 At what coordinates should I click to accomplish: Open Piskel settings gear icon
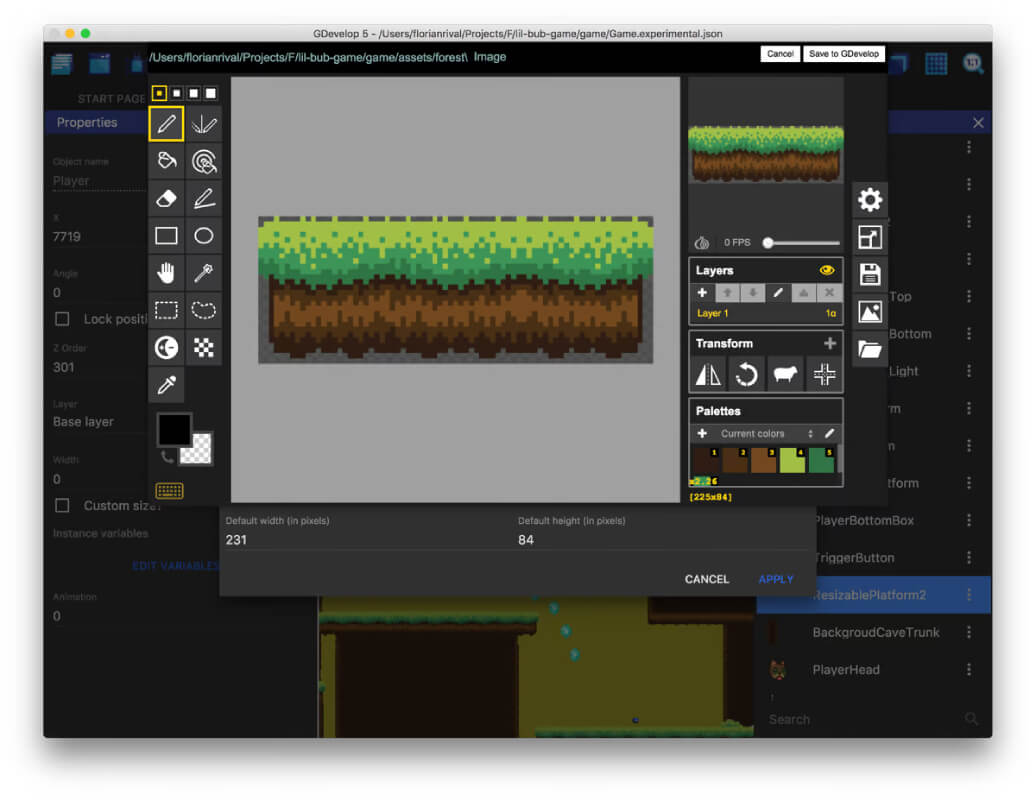(870, 200)
